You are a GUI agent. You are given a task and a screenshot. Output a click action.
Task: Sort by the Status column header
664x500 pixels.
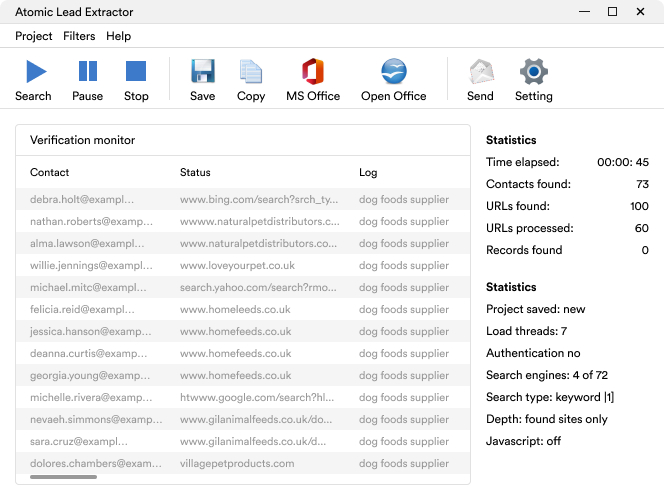tap(195, 173)
